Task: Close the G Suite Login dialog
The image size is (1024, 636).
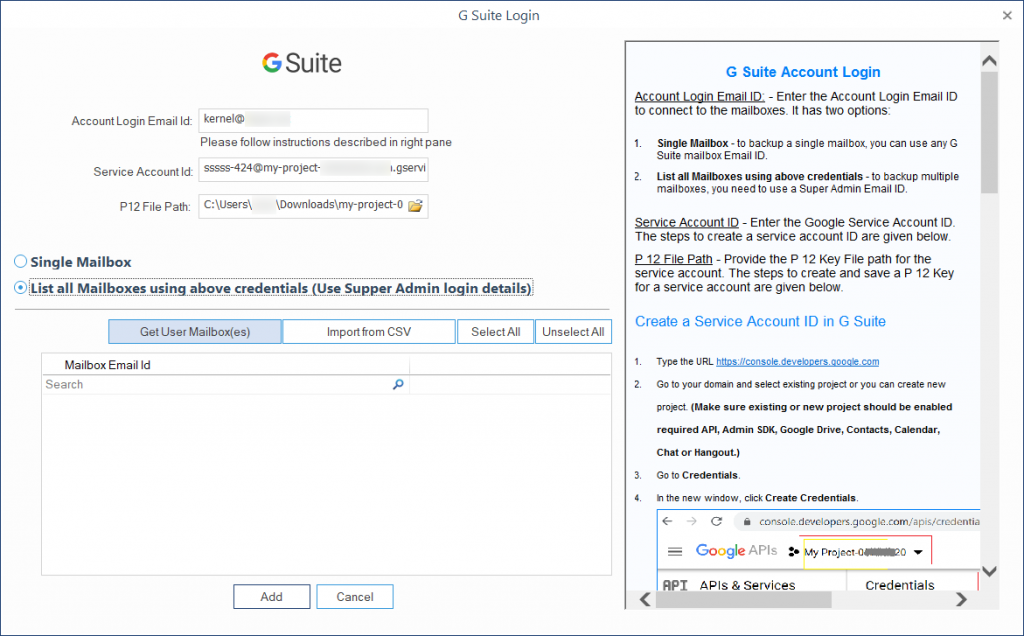Action: (1007, 15)
